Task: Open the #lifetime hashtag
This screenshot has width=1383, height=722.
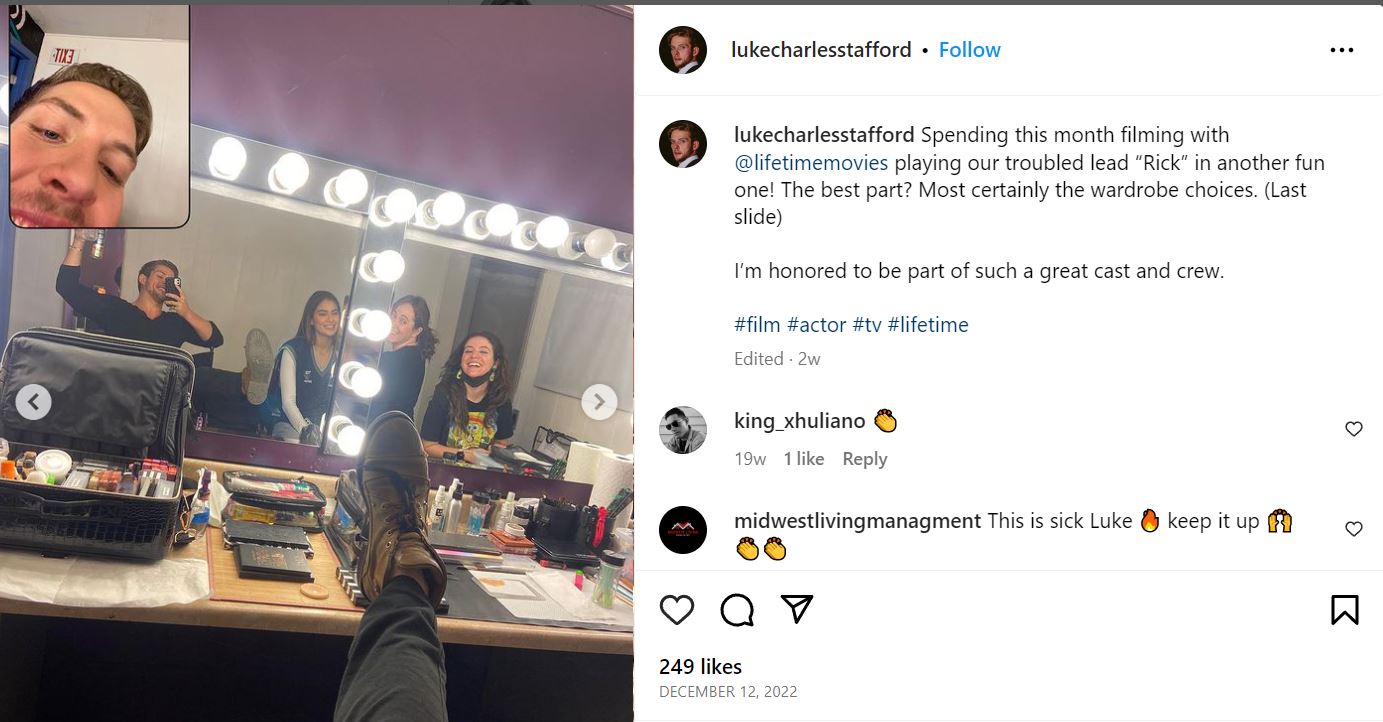Action: point(927,324)
